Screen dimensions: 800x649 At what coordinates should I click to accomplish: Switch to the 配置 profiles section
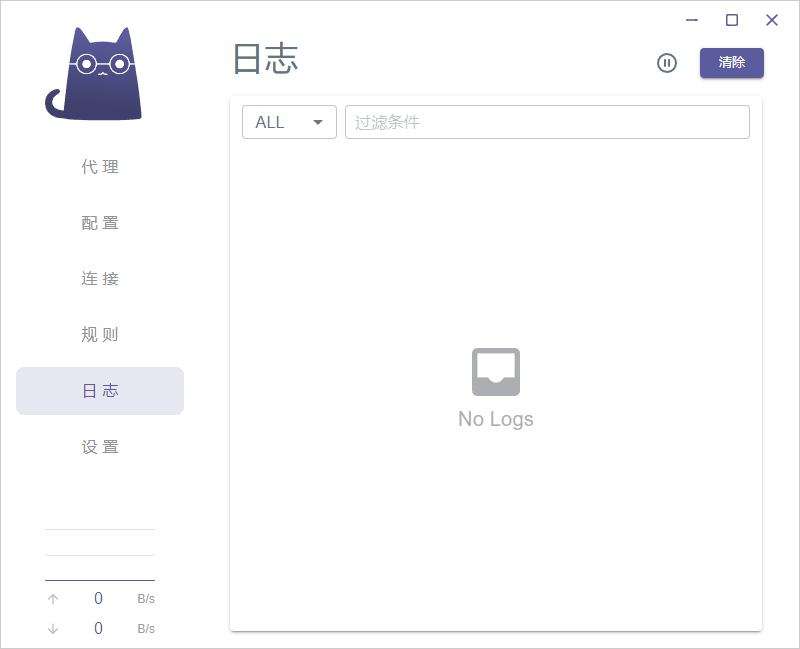point(99,223)
